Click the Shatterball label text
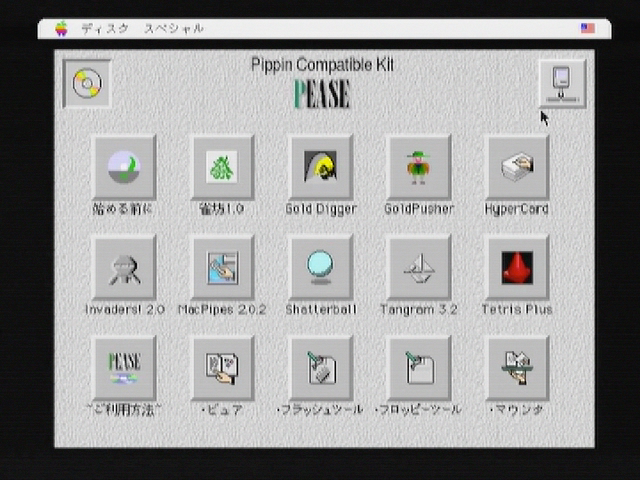Image resolution: width=640 pixels, height=480 pixels. (x=321, y=309)
